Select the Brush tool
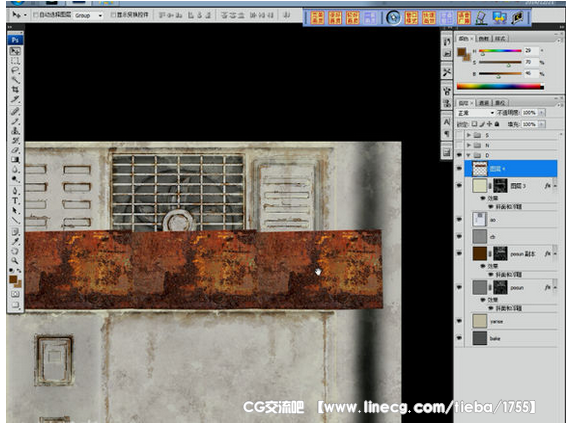Viewport: 568px width, 424px height. (x=15, y=121)
